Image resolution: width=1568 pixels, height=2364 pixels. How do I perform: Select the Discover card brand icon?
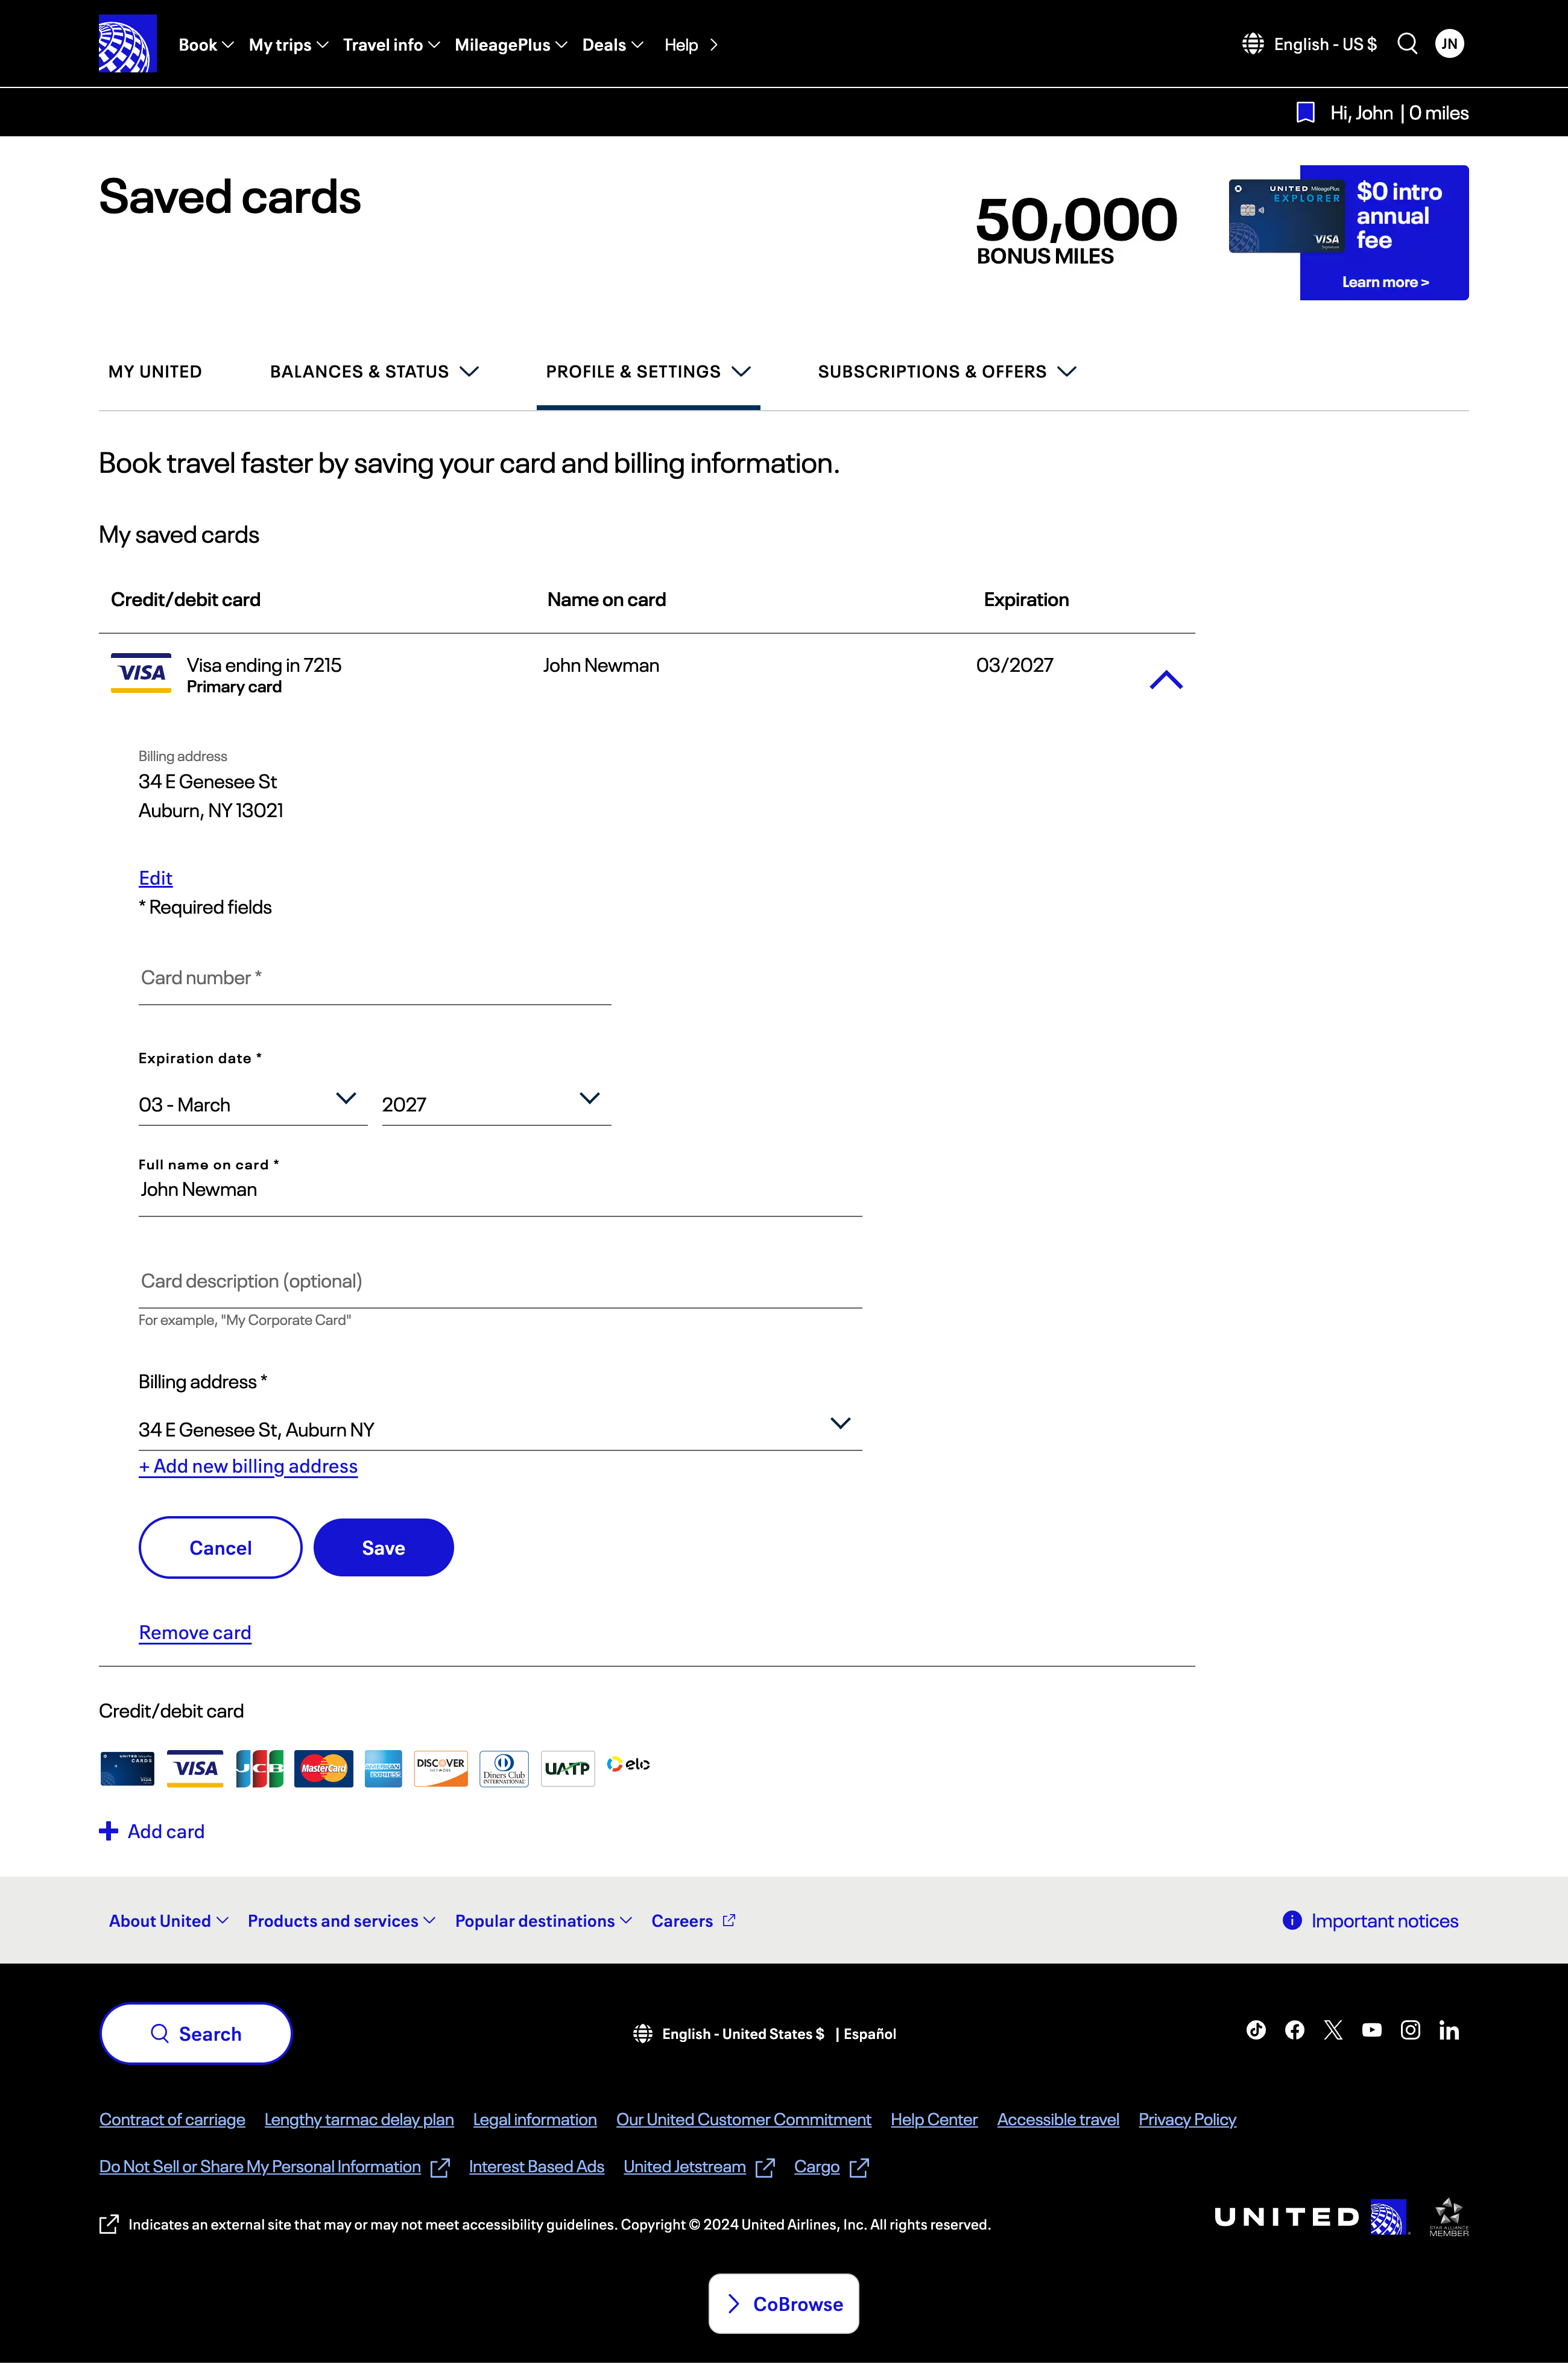440,1768
